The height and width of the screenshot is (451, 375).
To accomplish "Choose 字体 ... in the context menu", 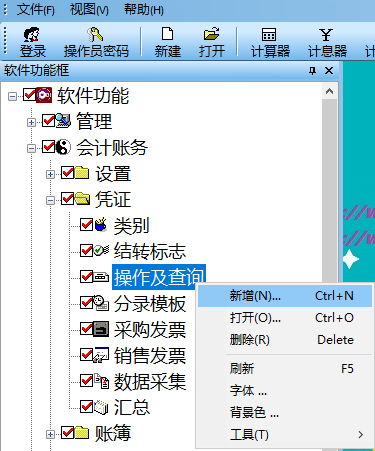I will [285, 391].
